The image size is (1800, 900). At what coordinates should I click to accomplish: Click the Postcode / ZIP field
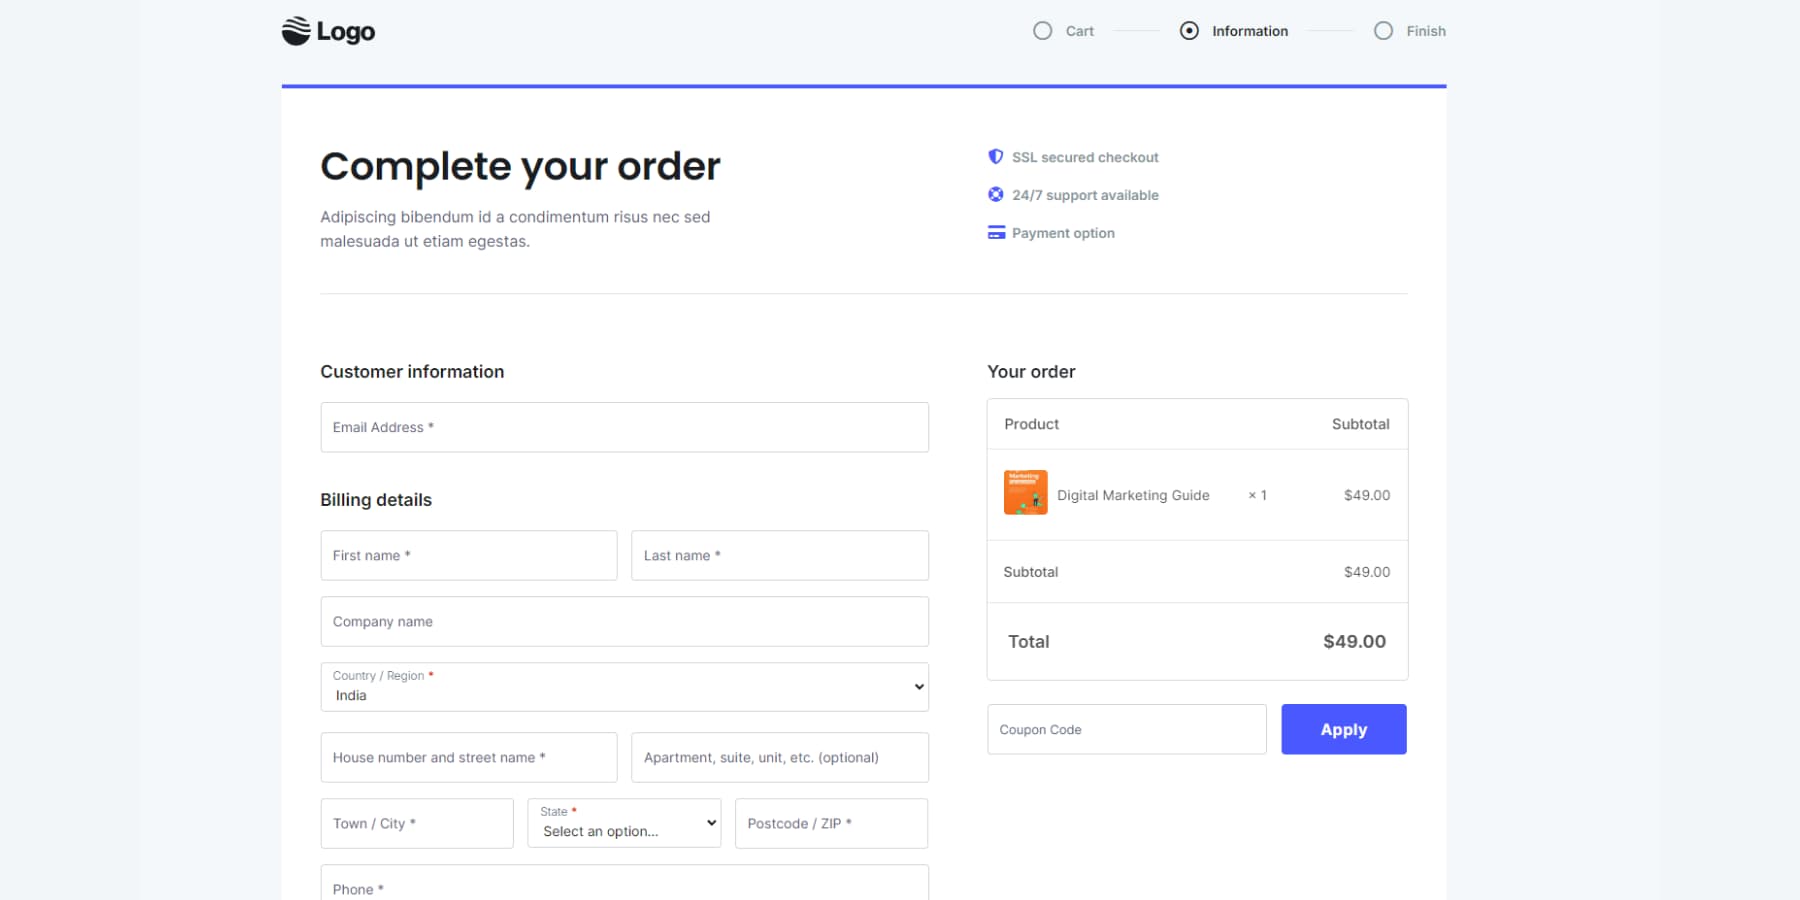831,823
